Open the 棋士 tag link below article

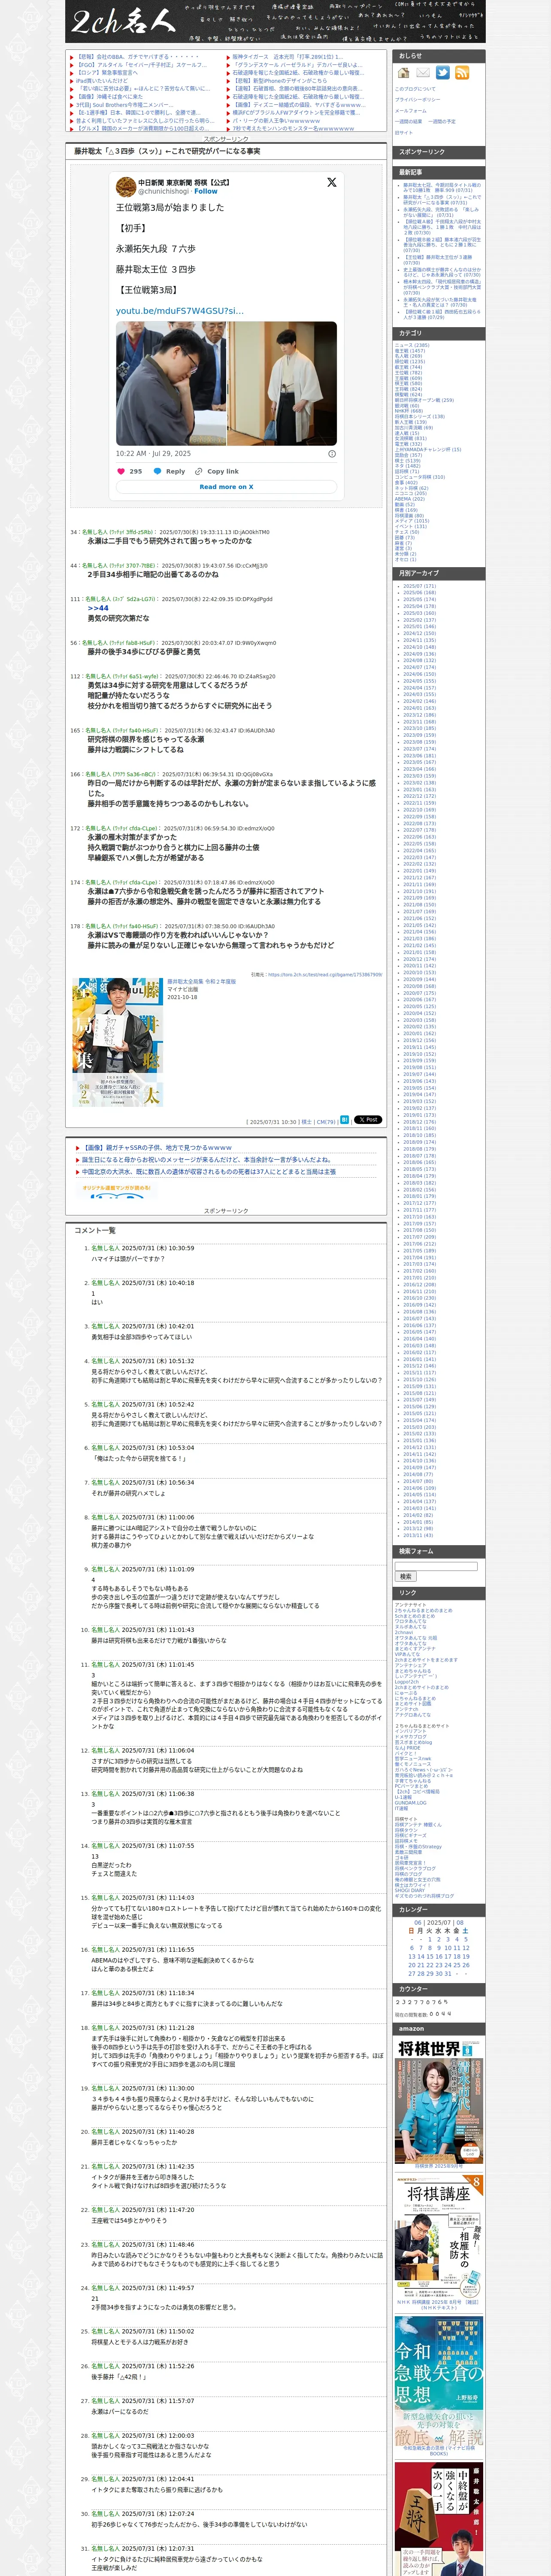(307, 1122)
